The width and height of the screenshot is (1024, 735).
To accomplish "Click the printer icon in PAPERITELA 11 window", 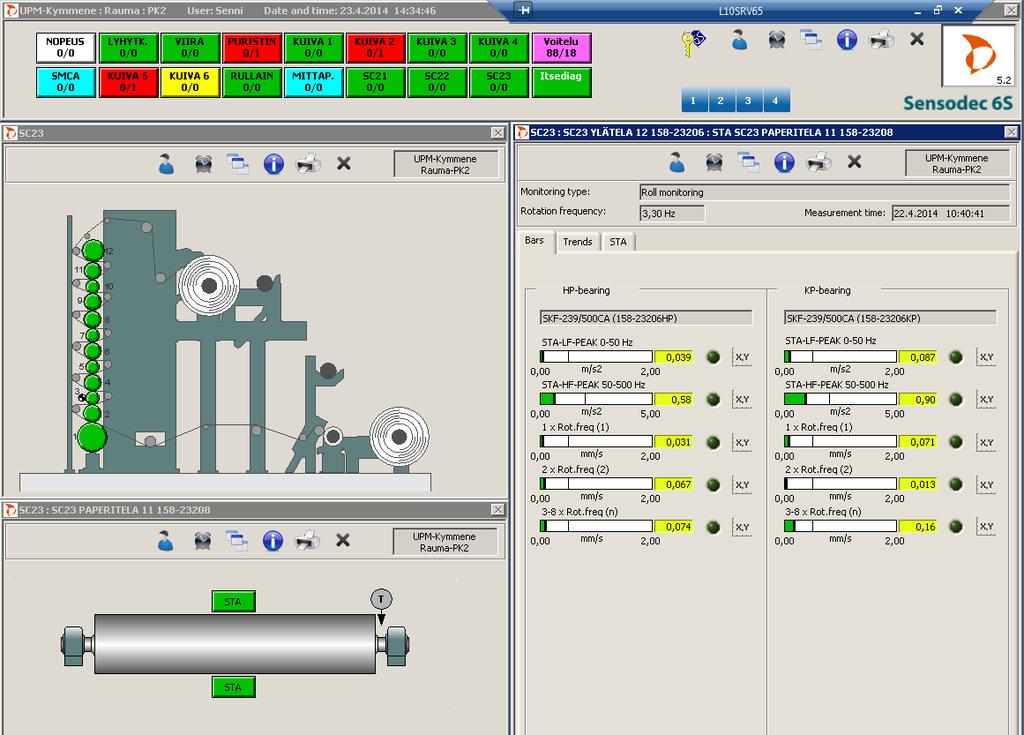I will point(307,540).
